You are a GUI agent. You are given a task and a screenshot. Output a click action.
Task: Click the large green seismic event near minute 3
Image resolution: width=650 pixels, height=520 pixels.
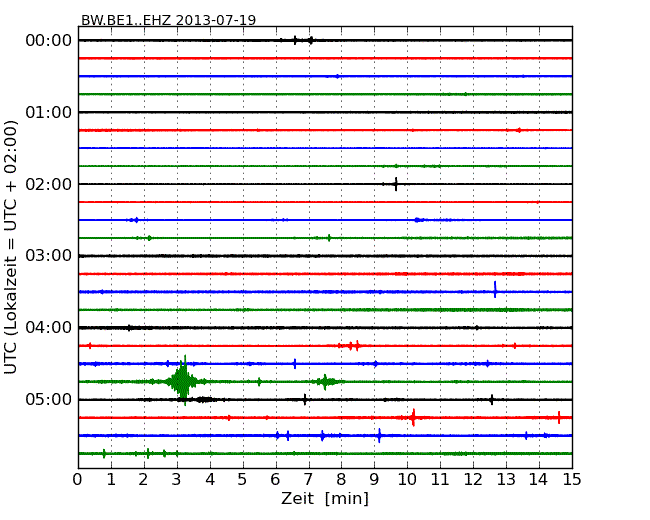click(183, 381)
